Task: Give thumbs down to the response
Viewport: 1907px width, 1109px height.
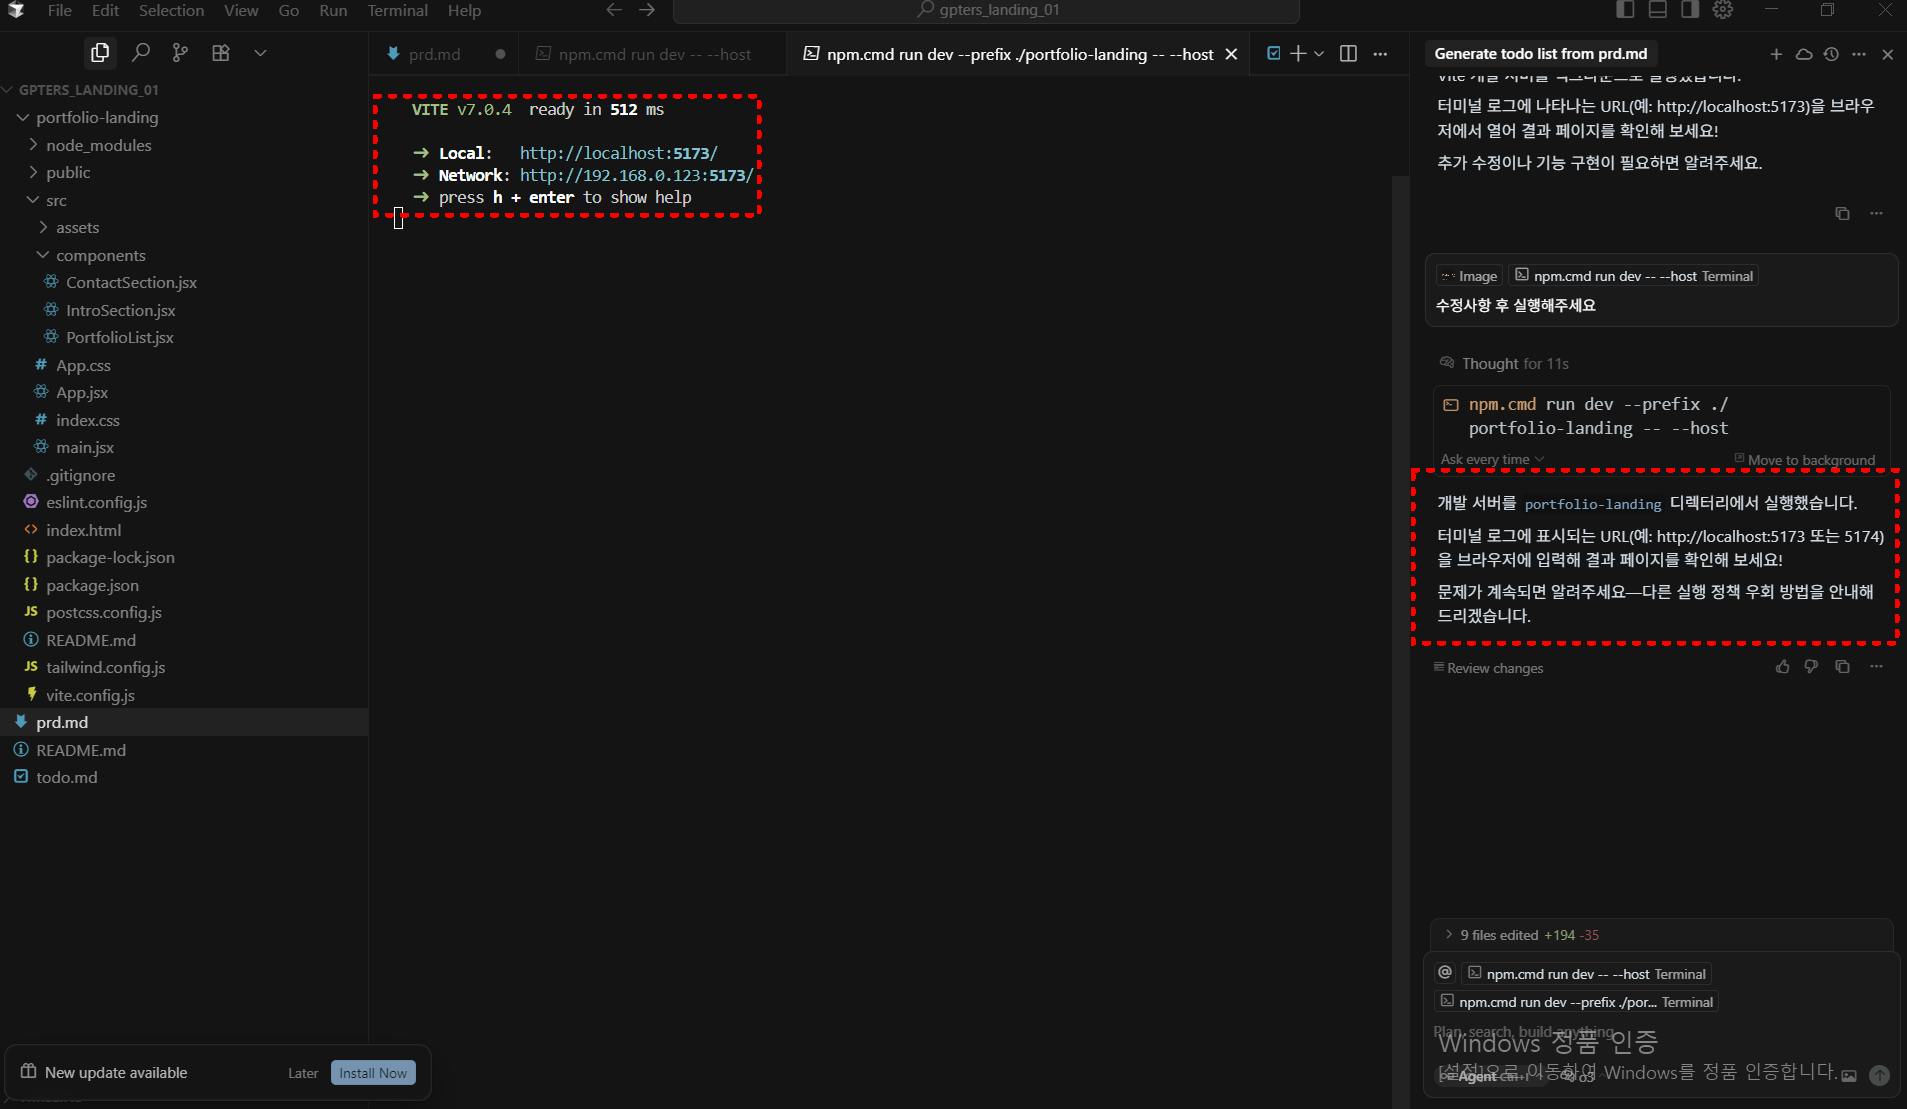Action: pyautogui.click(x=1811, y=667)
